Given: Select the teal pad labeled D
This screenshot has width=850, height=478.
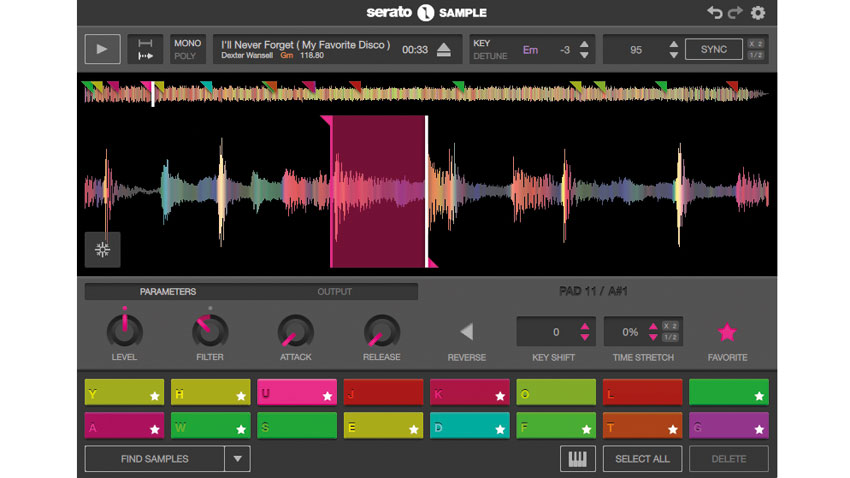Looking at the screenshot, I should (469, 425).
